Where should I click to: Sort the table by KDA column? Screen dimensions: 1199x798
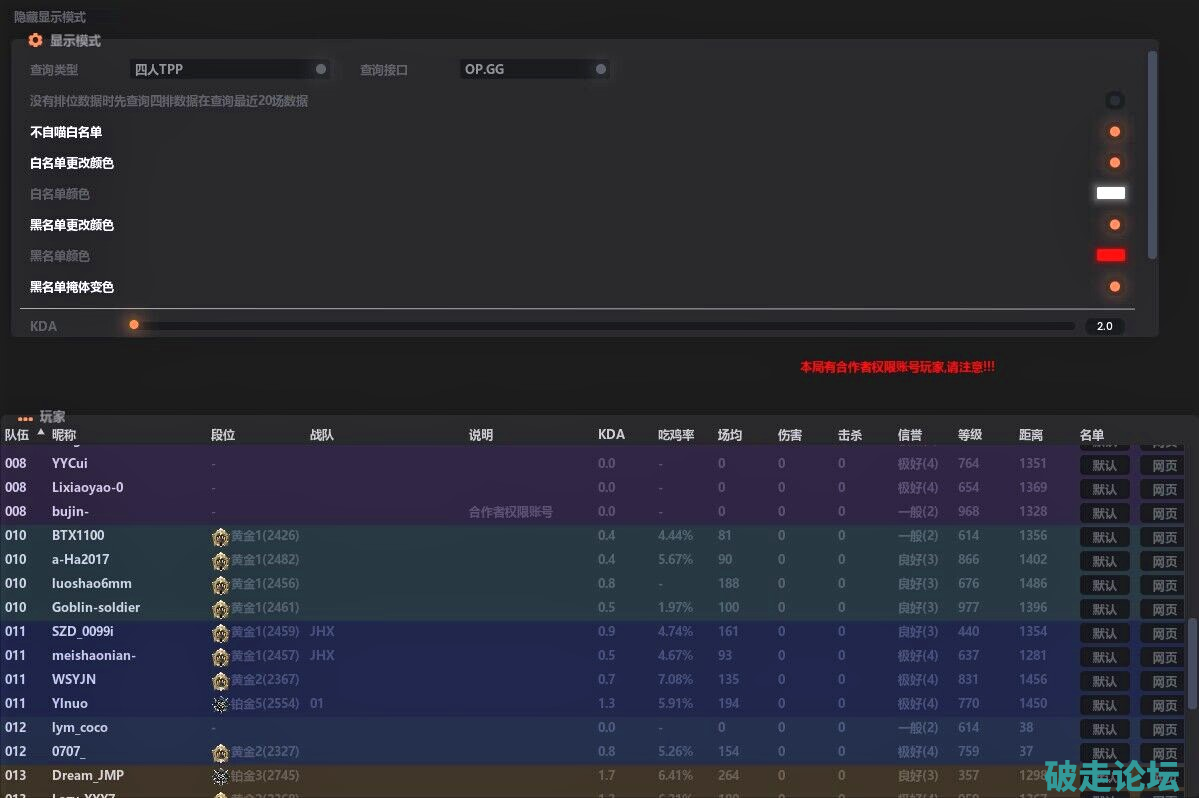pyautogui.click(x=611, y=435)
